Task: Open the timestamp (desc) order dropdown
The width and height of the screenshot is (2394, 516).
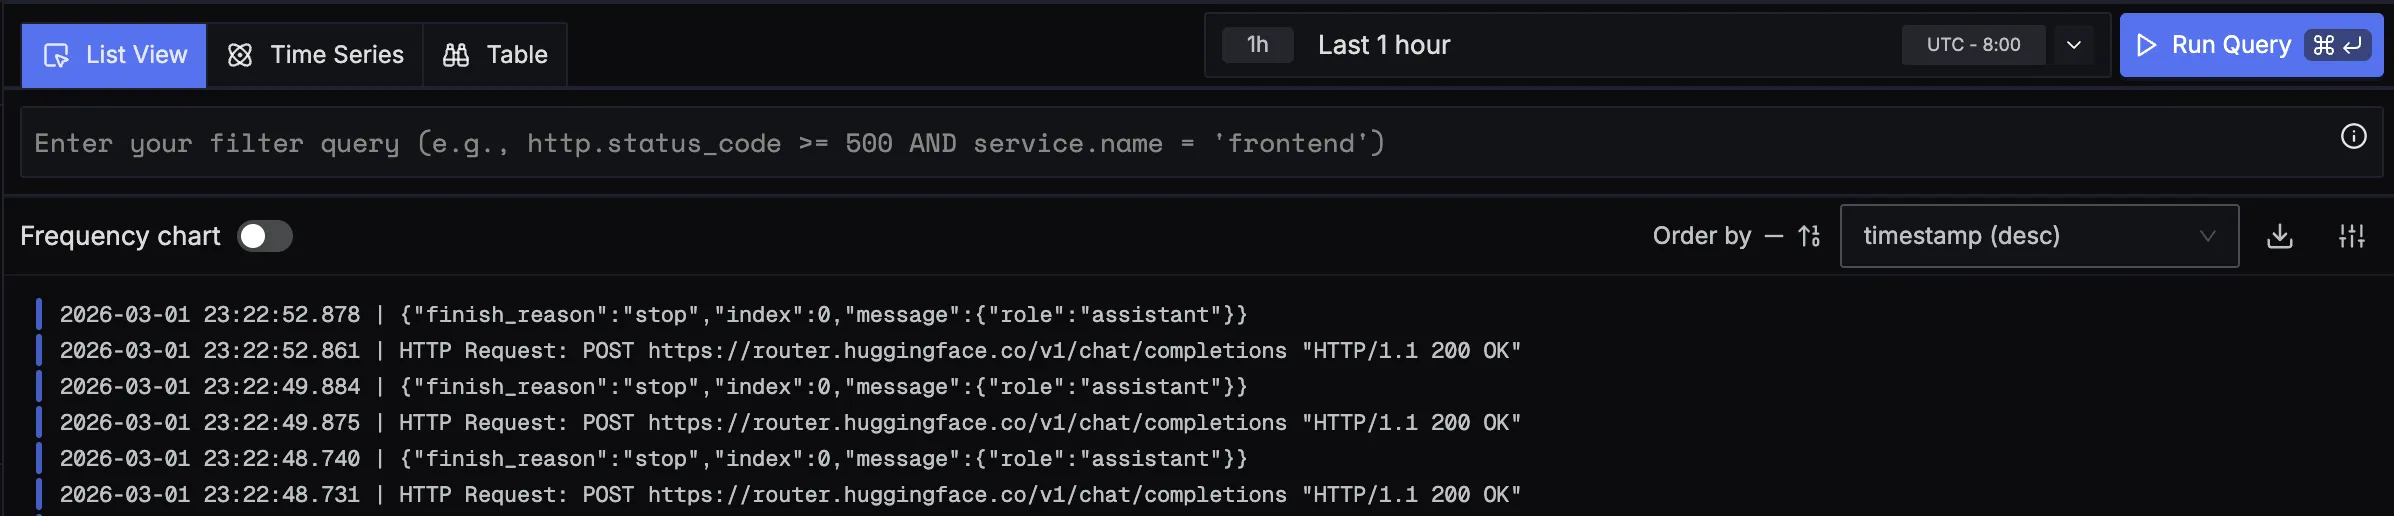Action: [x=2038, y=237]
